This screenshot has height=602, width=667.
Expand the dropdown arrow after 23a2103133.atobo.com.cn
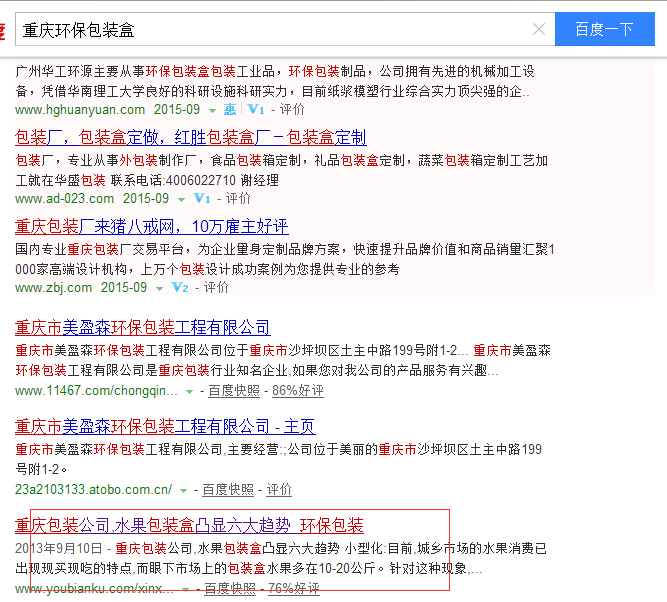pyautogui.click(x=183, y=491)
